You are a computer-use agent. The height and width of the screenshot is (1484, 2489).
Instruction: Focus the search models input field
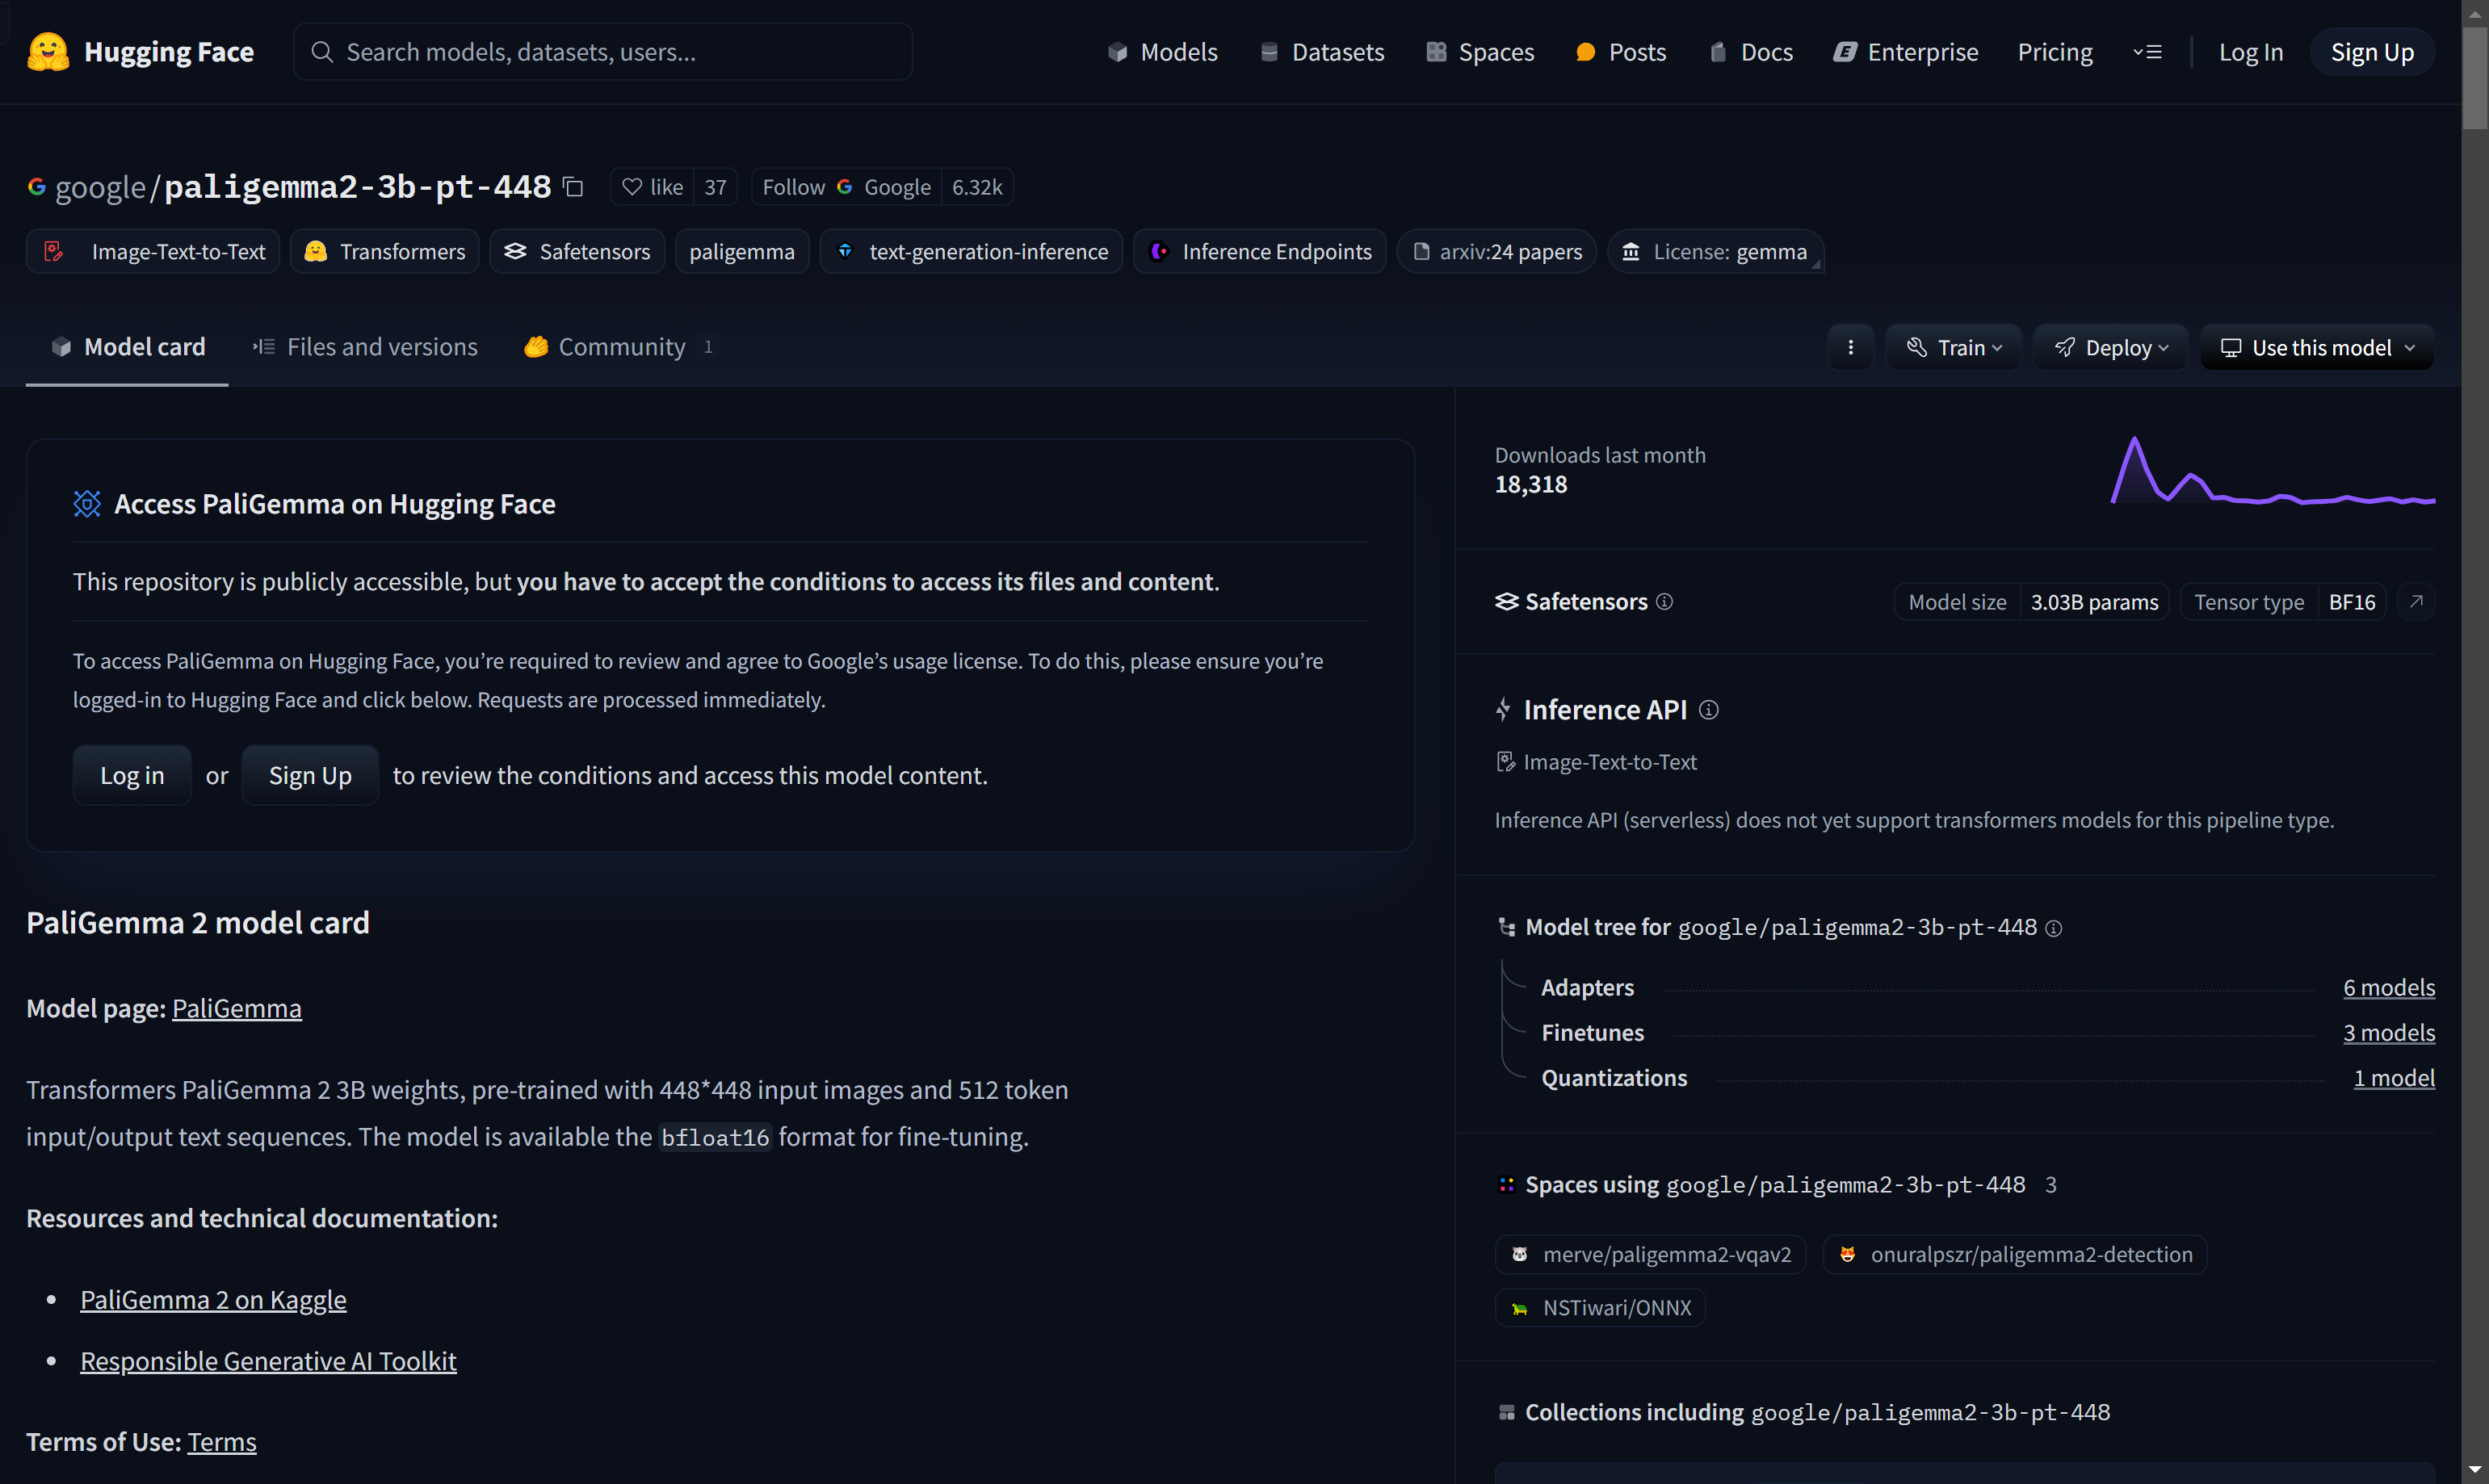tap(603, 52)
